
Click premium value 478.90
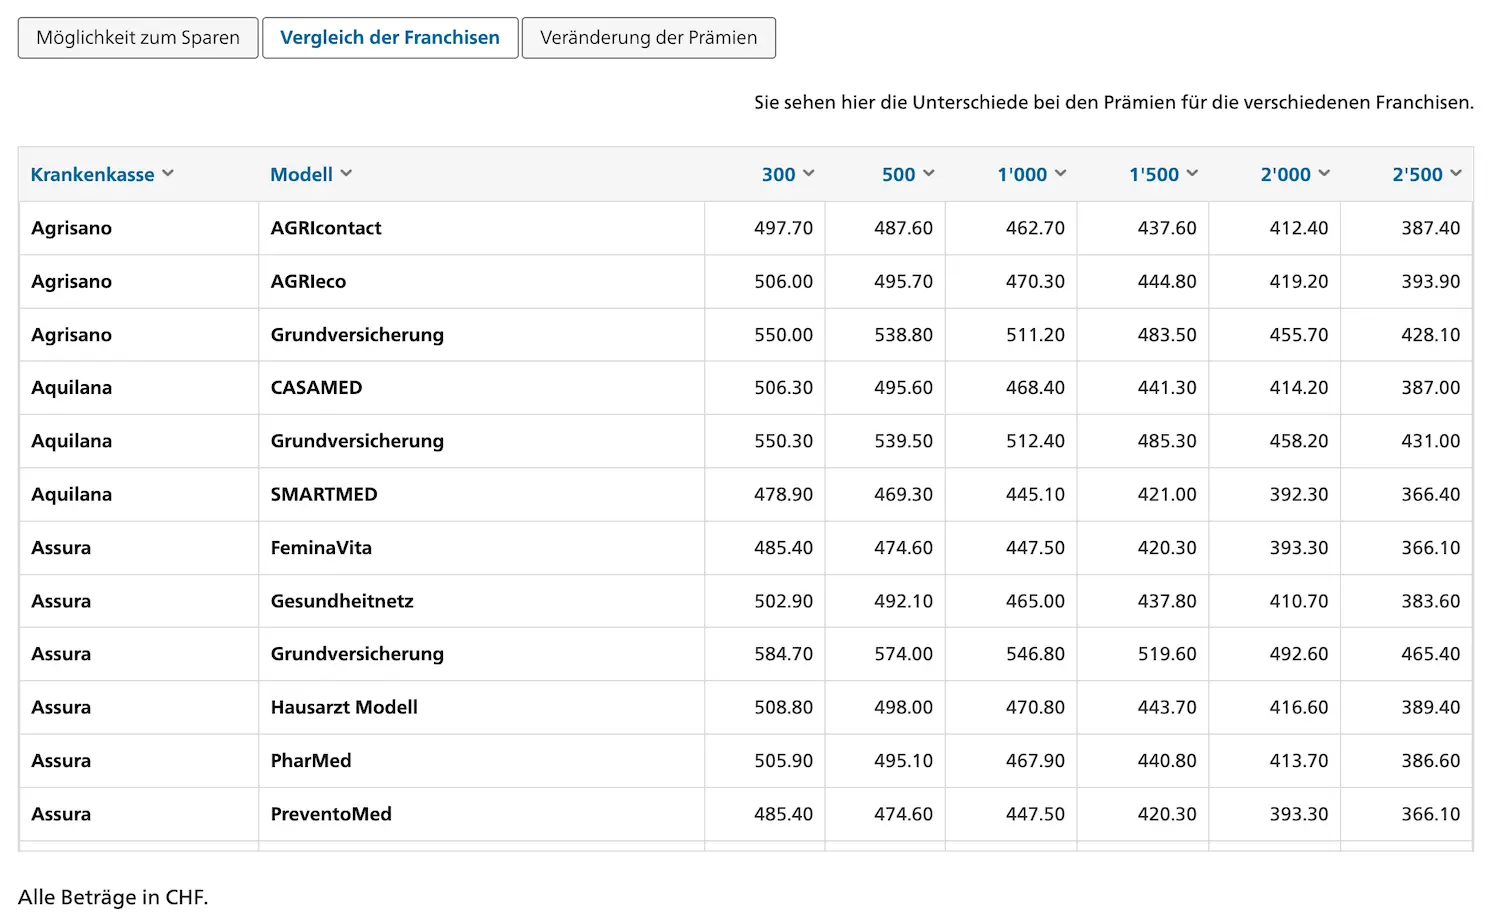[x=783, y=494]
